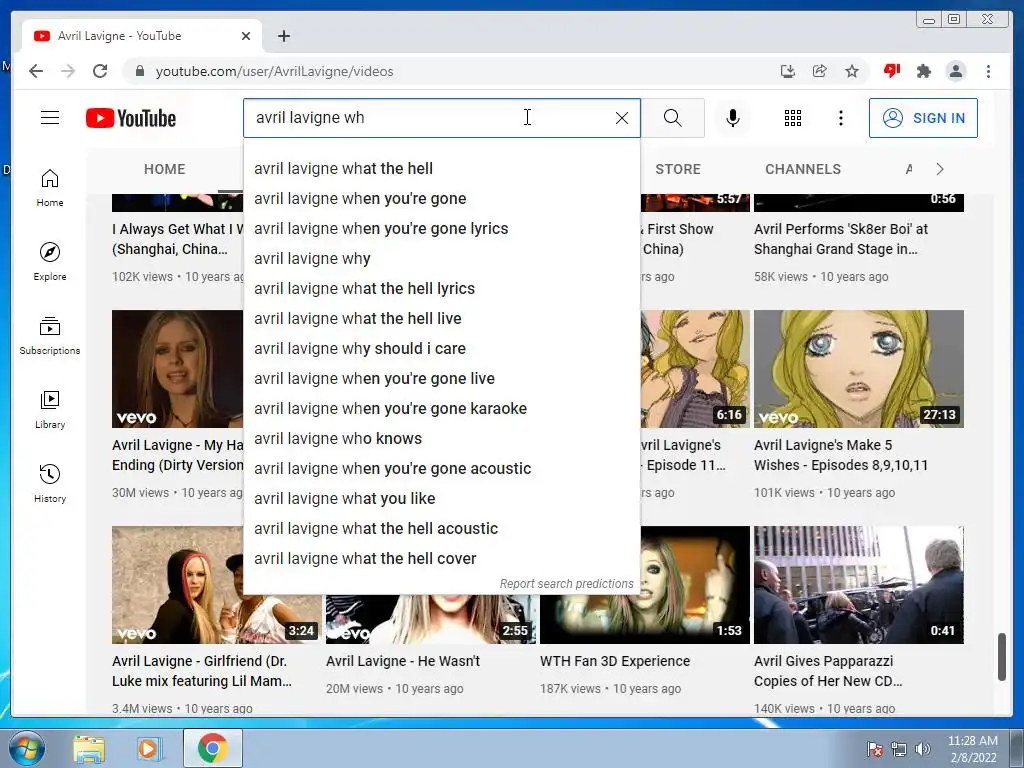Screen dimensions: 1024x768
Task: Start voice search with the microphone icon
Action: [x=733, y=118]
